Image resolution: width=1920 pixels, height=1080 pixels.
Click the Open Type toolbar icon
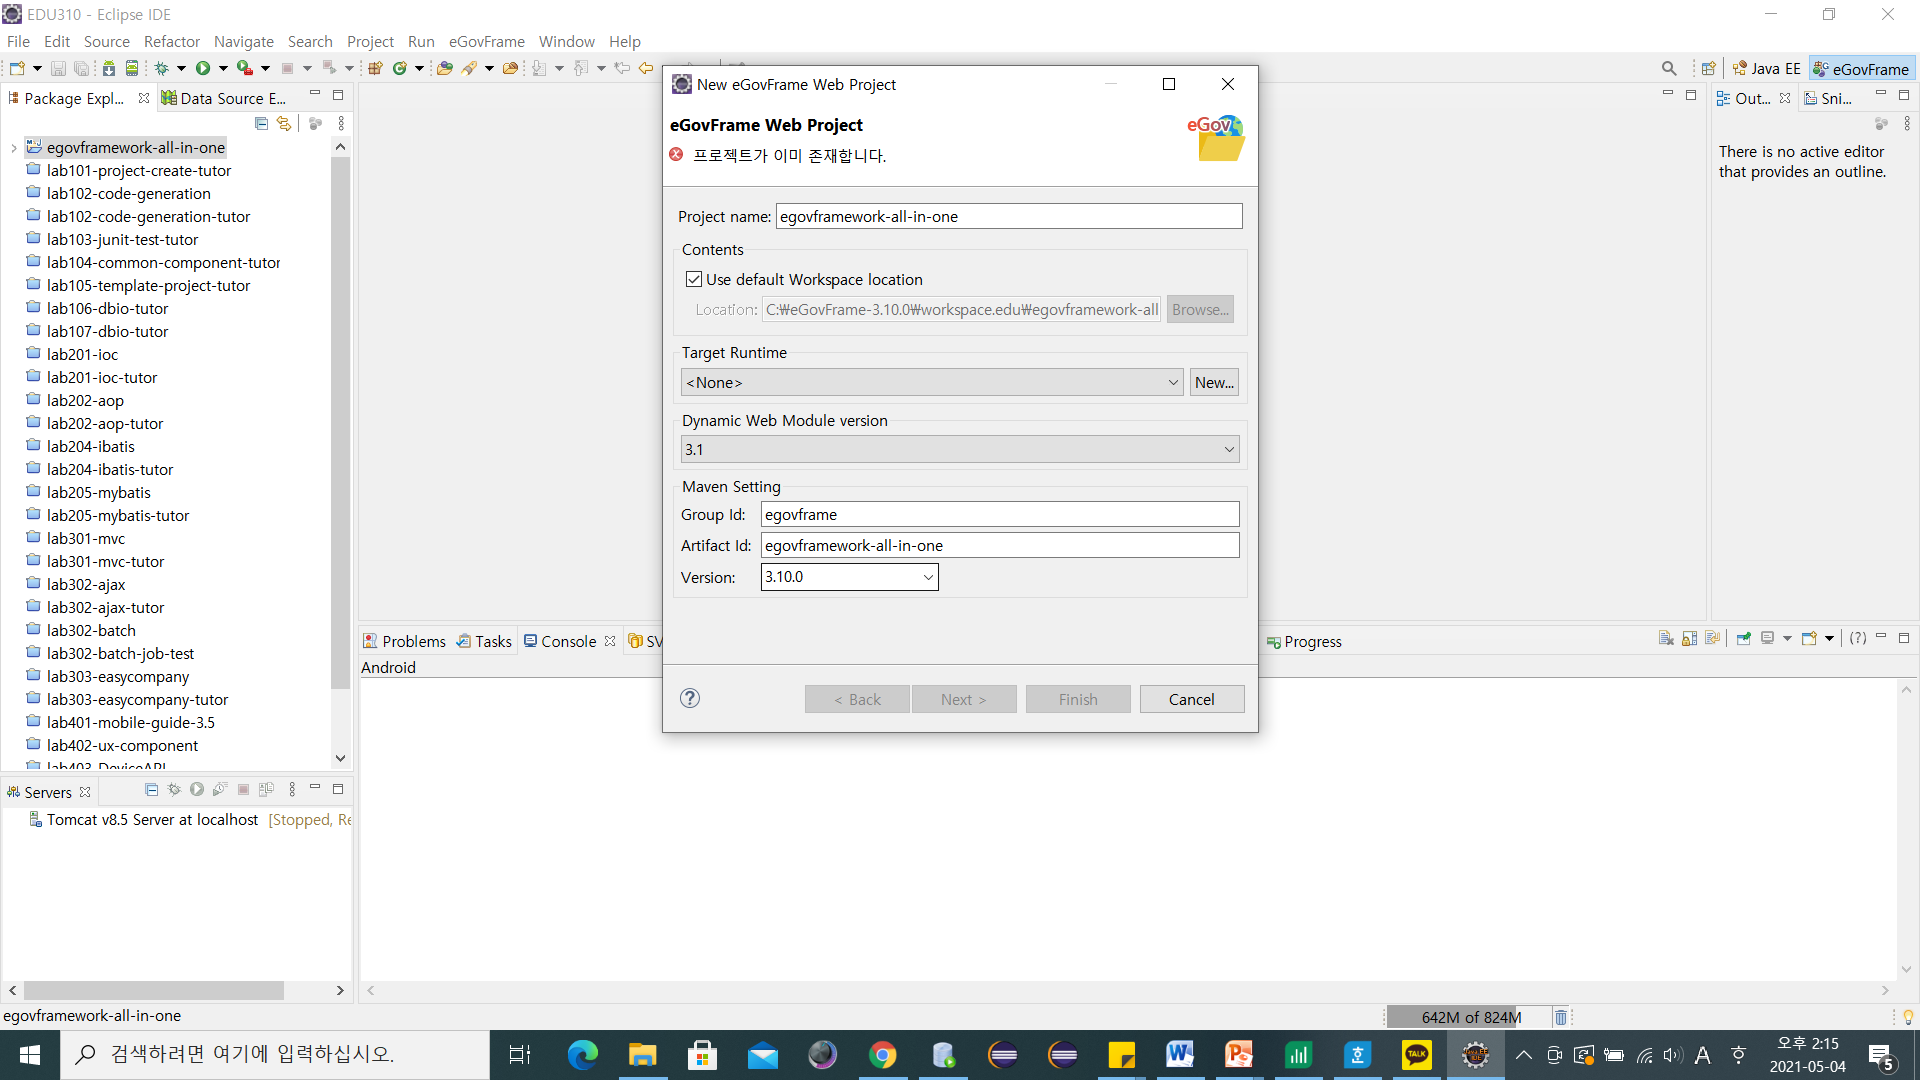coord(444,68)
